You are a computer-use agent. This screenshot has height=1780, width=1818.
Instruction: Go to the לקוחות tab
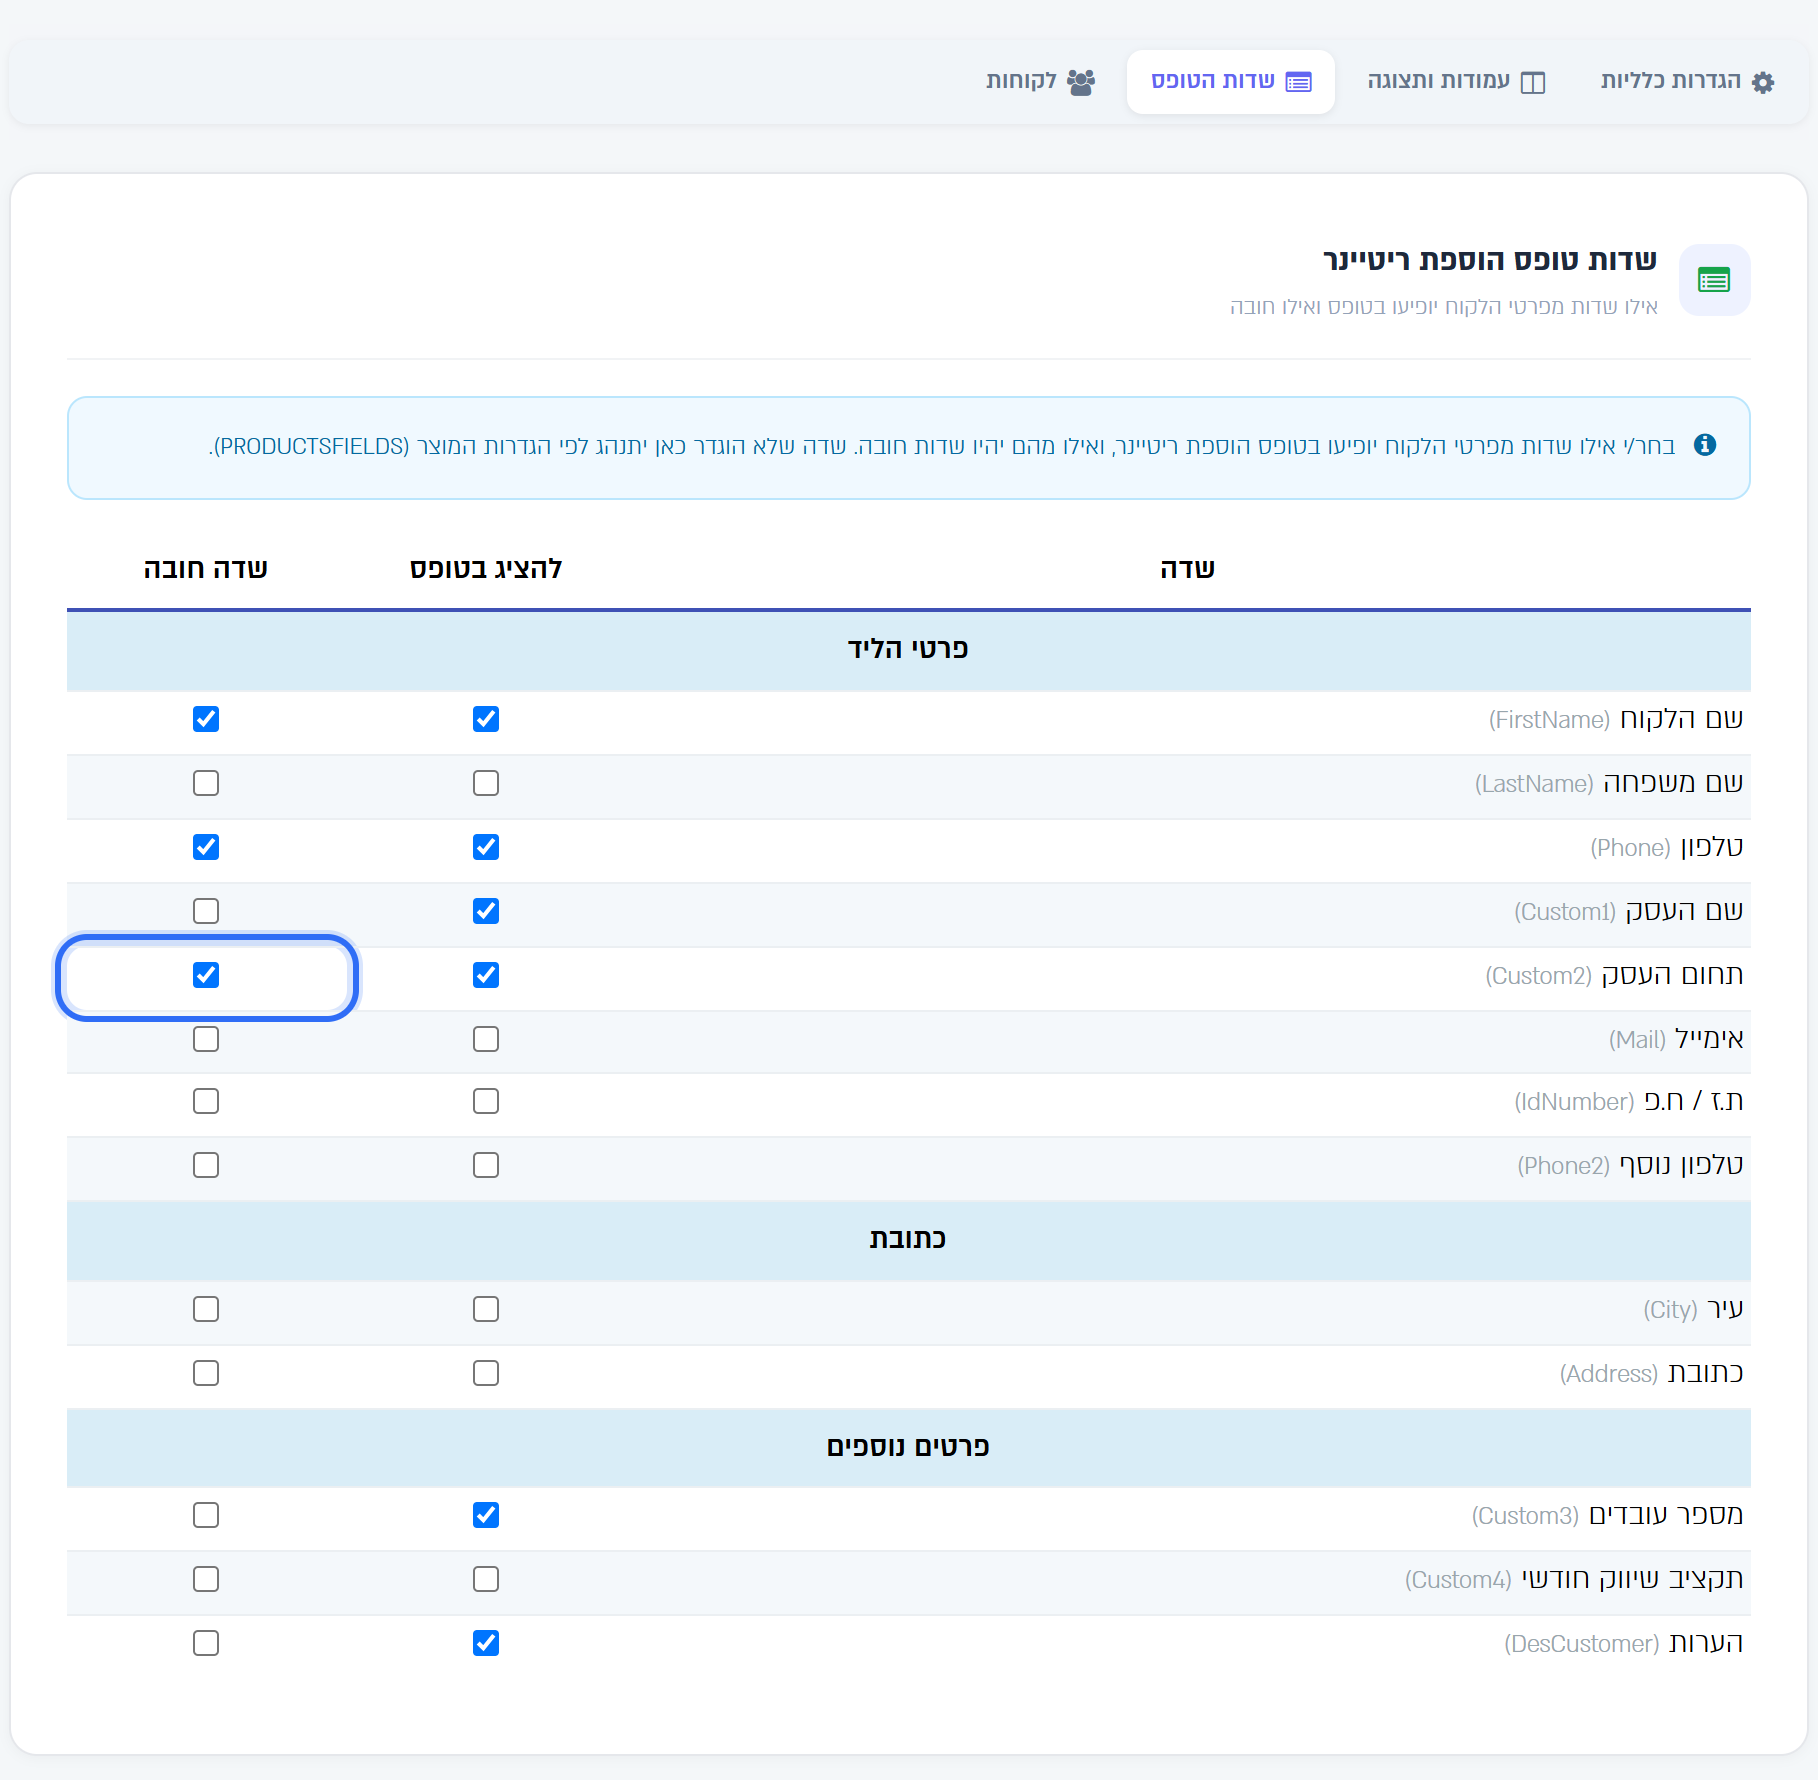pyautogui.click(x=1041, y=82)
